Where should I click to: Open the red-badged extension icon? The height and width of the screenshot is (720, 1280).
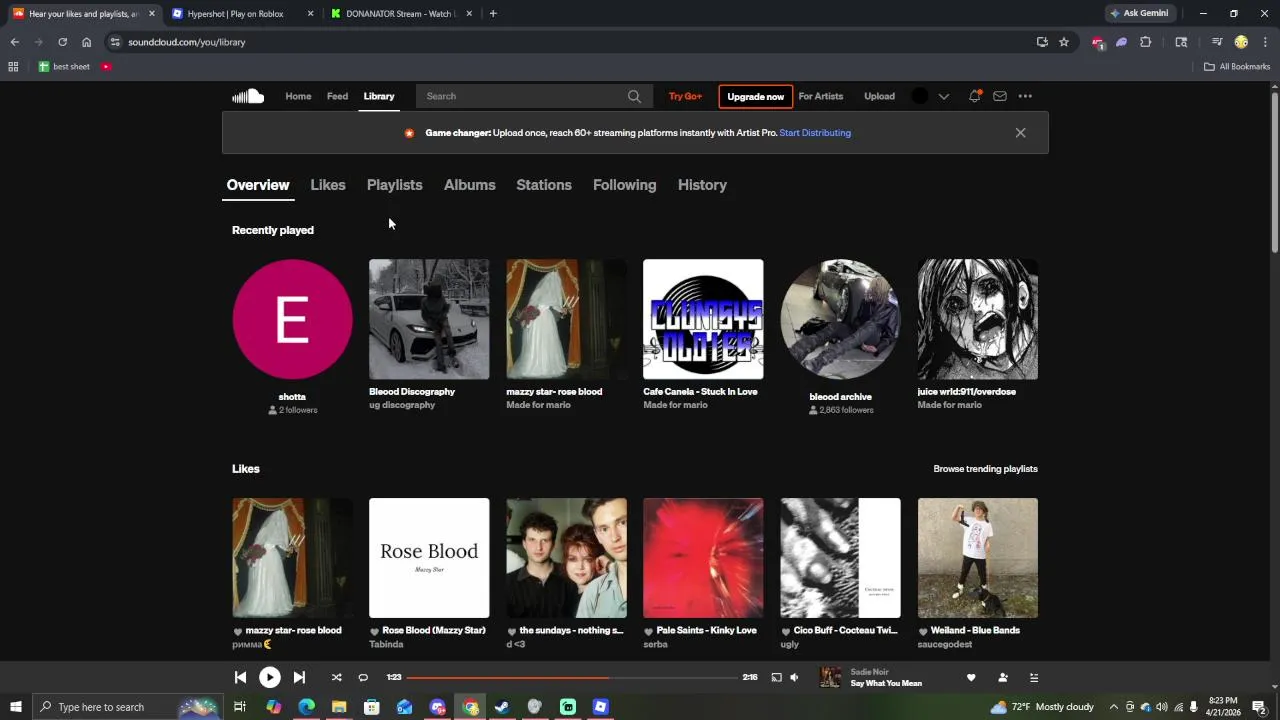coord(1098,42)
